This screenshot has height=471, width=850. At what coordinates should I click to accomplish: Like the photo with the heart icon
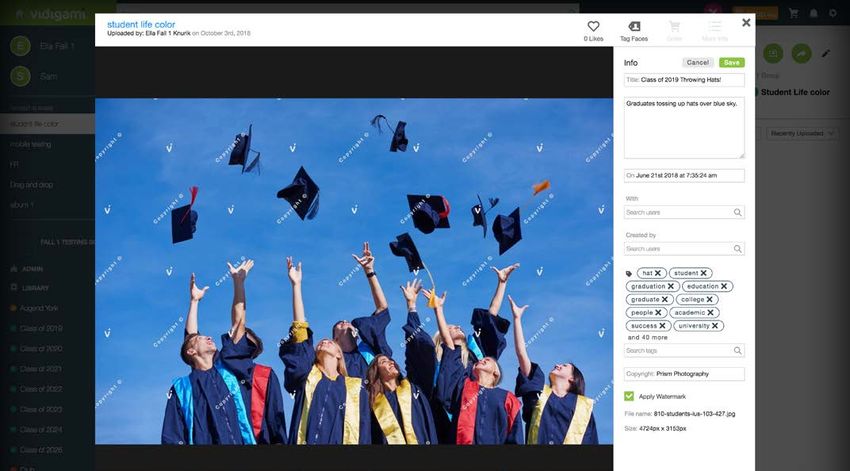(x=593, y=27)
